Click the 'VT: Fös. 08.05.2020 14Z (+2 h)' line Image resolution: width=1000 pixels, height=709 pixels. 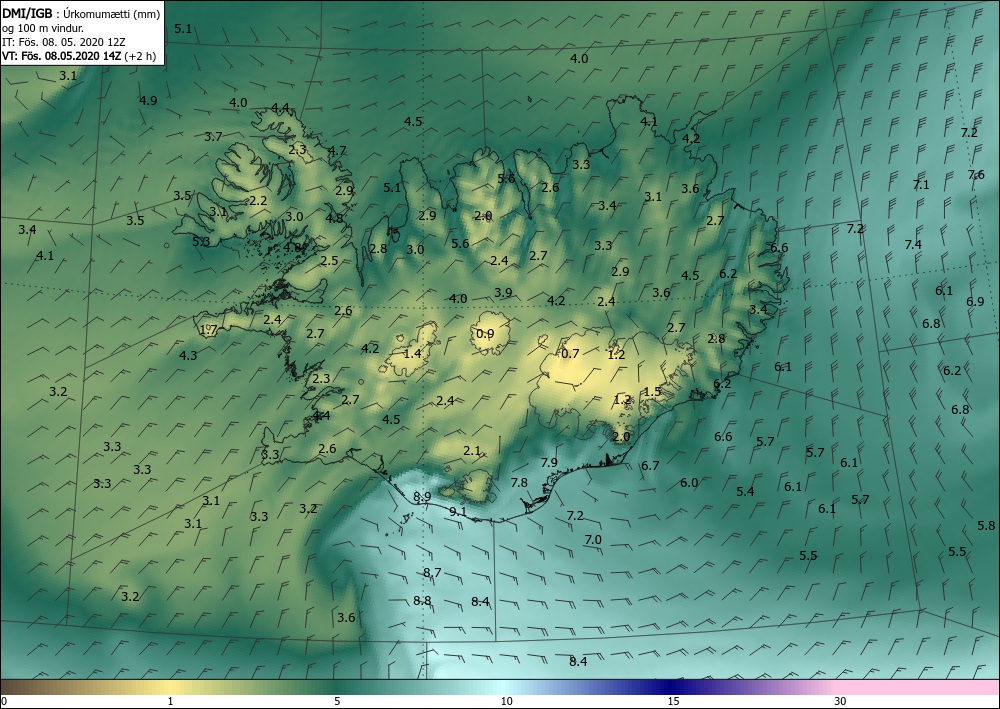78,55
